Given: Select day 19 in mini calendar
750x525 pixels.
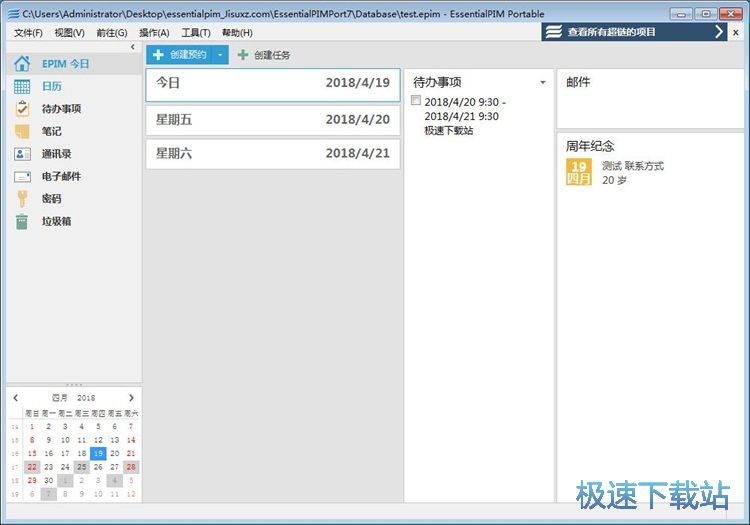Looking at the screenshot, I should (x=98, y=453).
